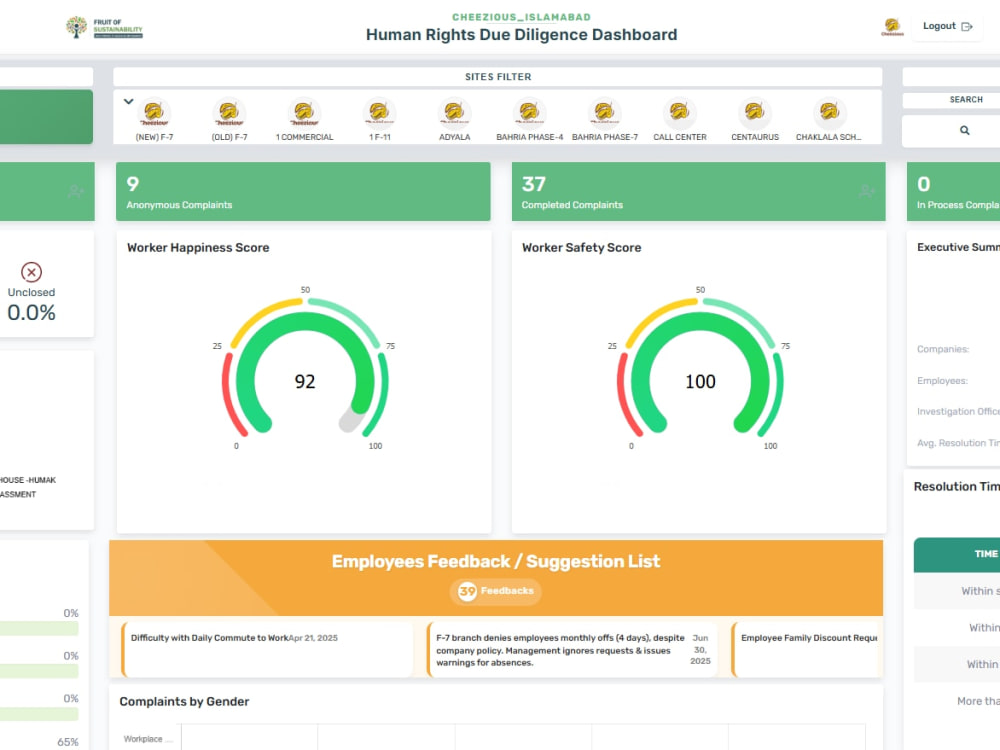The width and height of the screenshot is (1000, 750).
Task: Click the safety score value 100
Action: coord(700,381)
